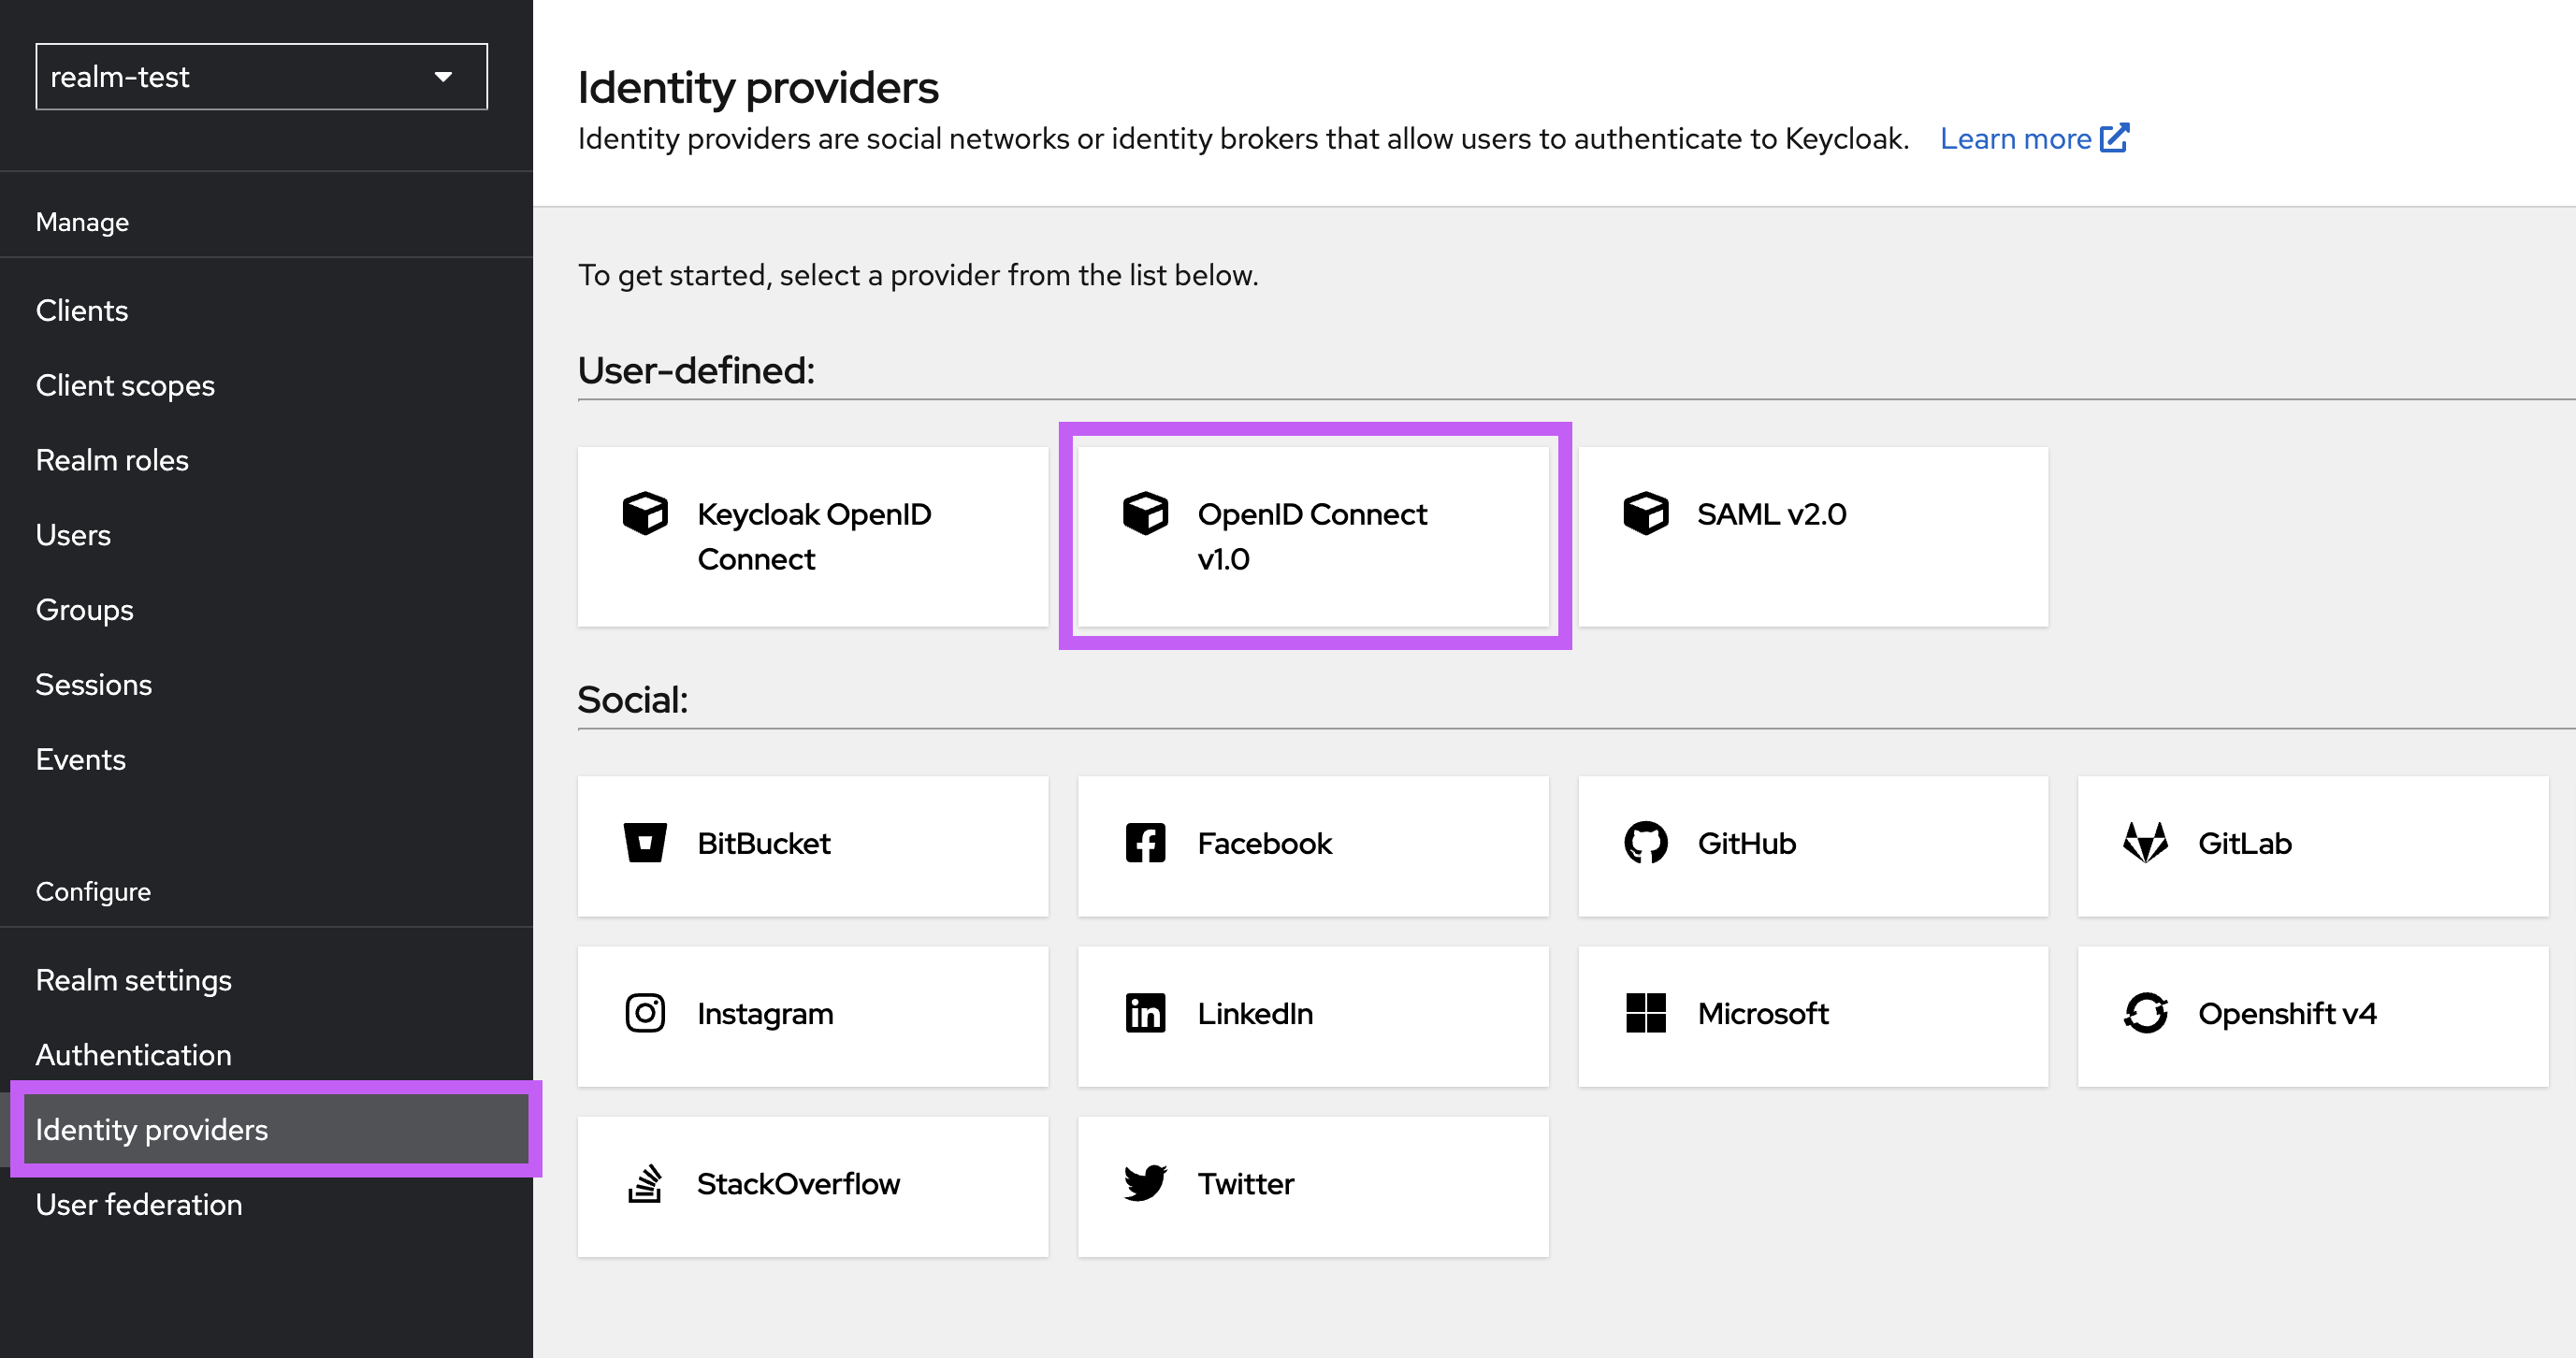Click the BitBucket logo icon

pyautogui.click(x=645, y=843)
